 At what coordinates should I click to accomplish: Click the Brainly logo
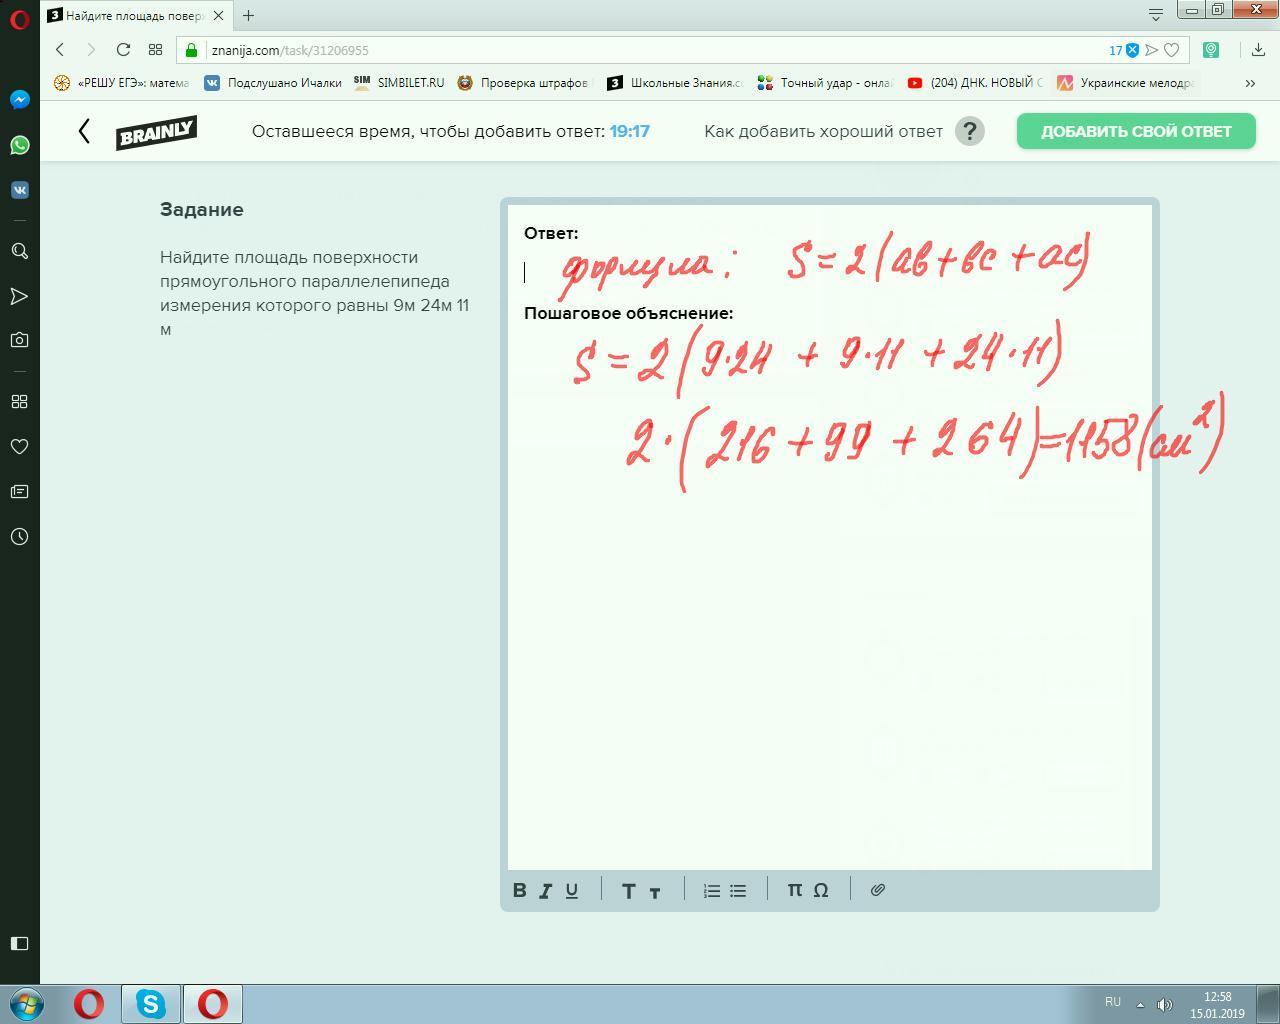156,132
